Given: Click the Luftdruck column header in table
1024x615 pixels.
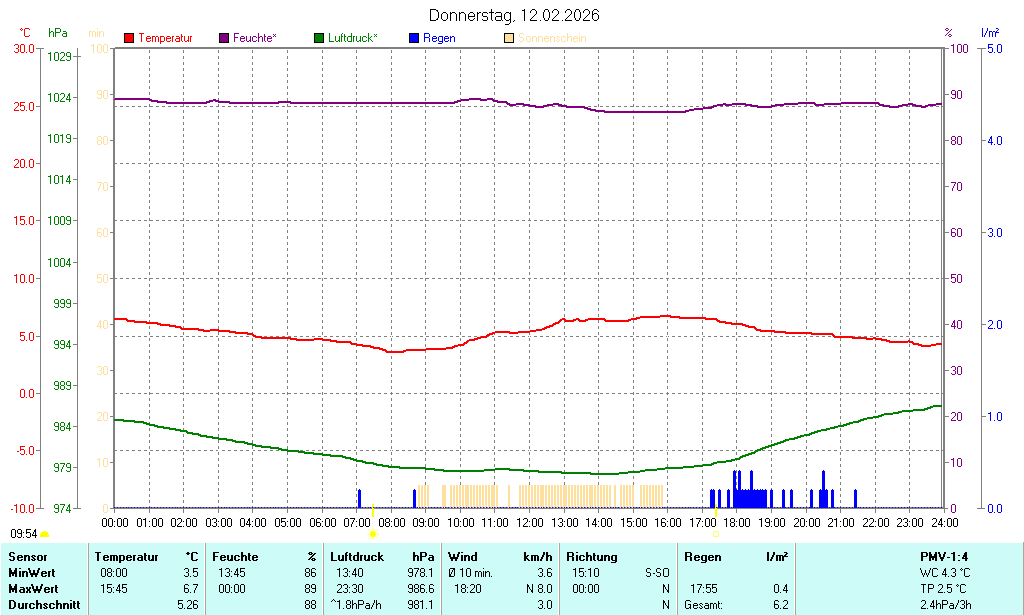Looking at the screenshot, I should point(357,557).
